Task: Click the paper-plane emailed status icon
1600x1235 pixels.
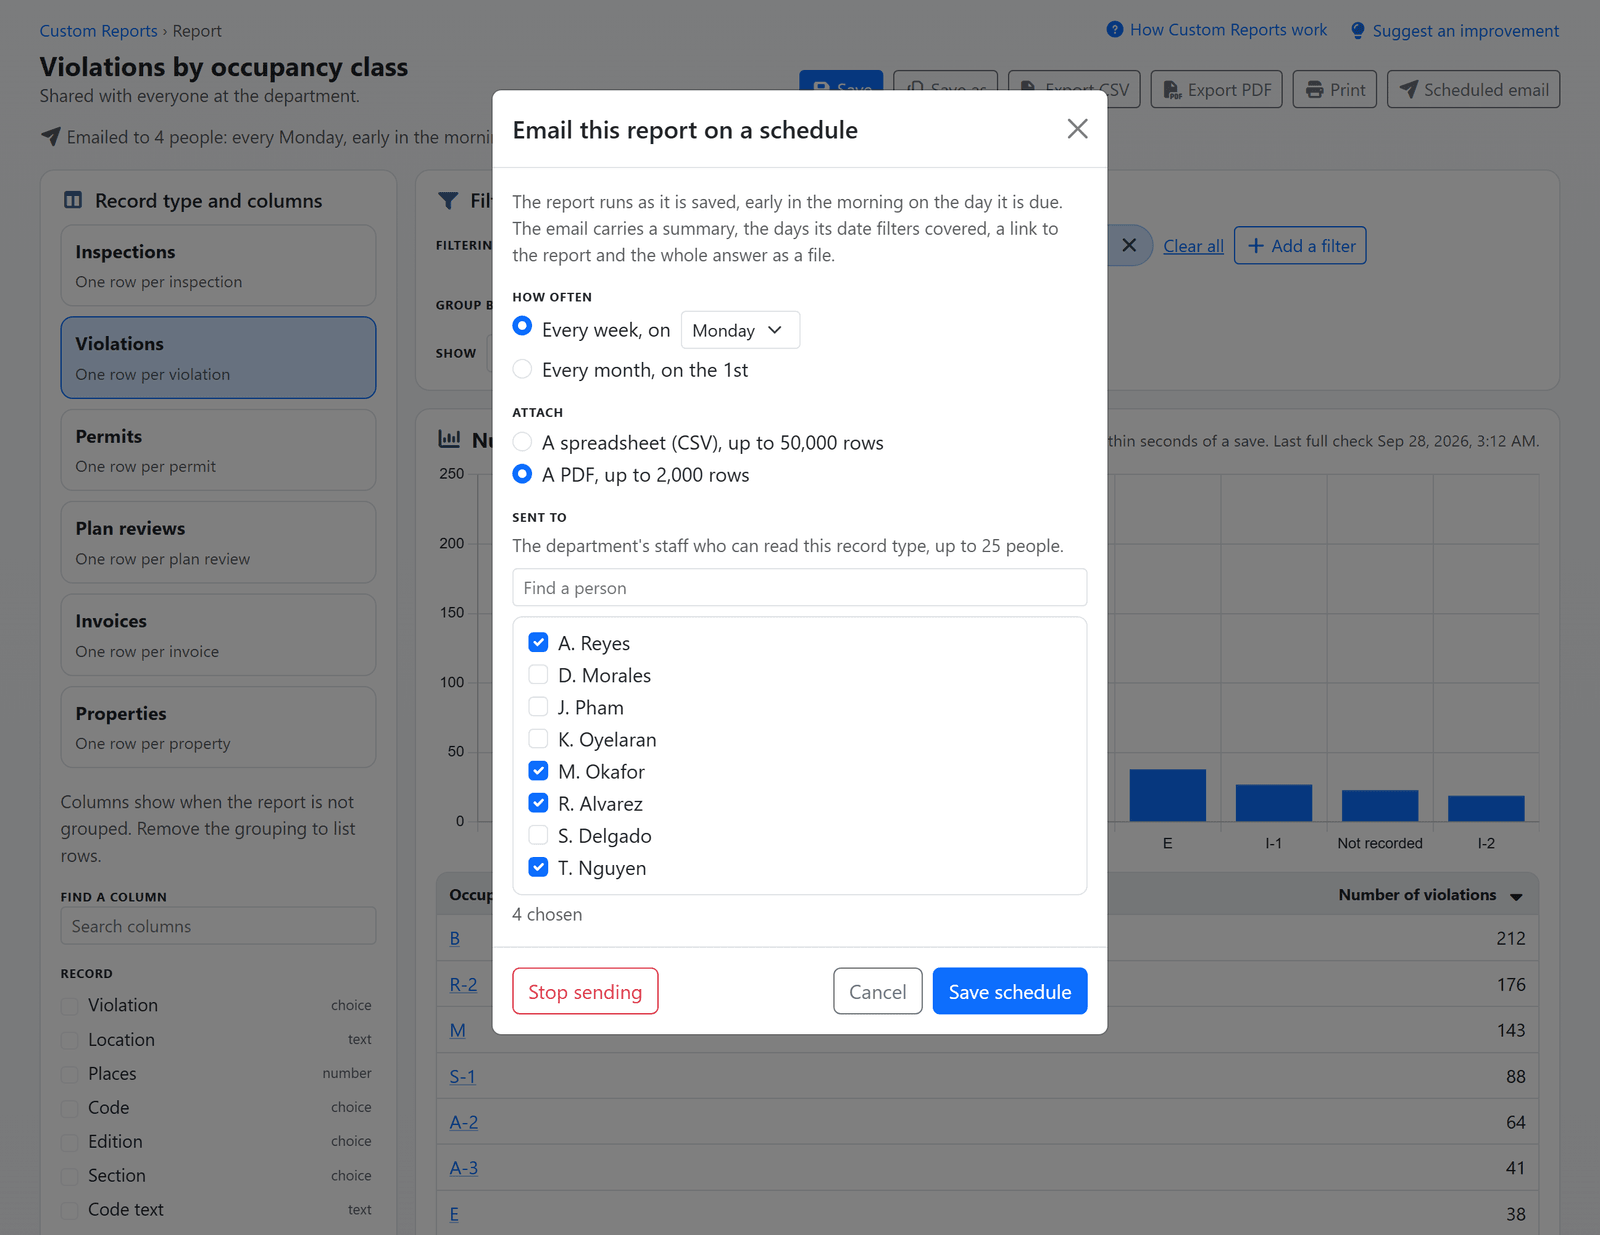Action: (x=50, y=136)
